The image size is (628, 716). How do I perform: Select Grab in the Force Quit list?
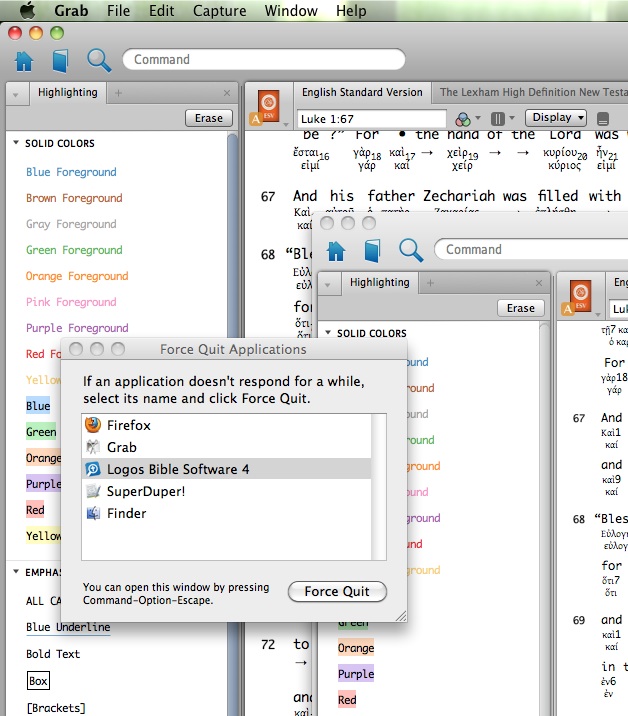[x=227, y=447]
